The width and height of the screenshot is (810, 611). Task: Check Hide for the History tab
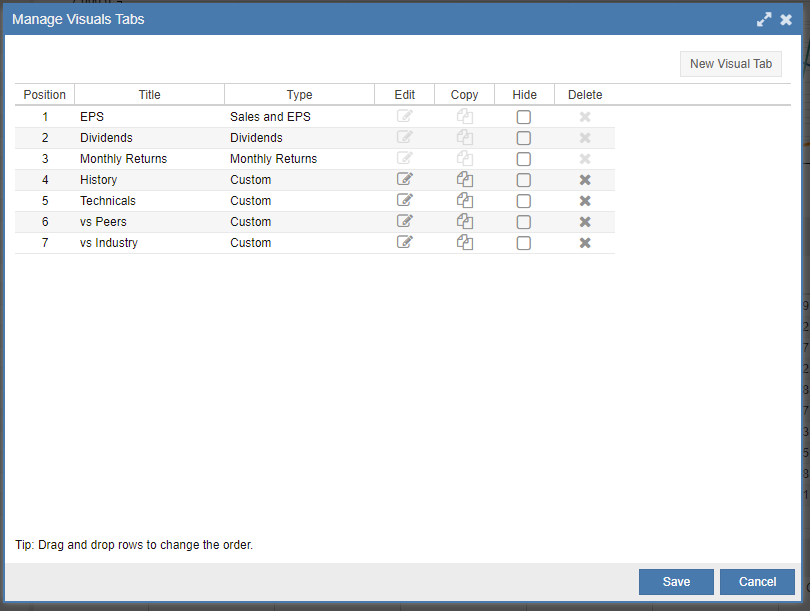pyautogui.click(x=524, y=180)
